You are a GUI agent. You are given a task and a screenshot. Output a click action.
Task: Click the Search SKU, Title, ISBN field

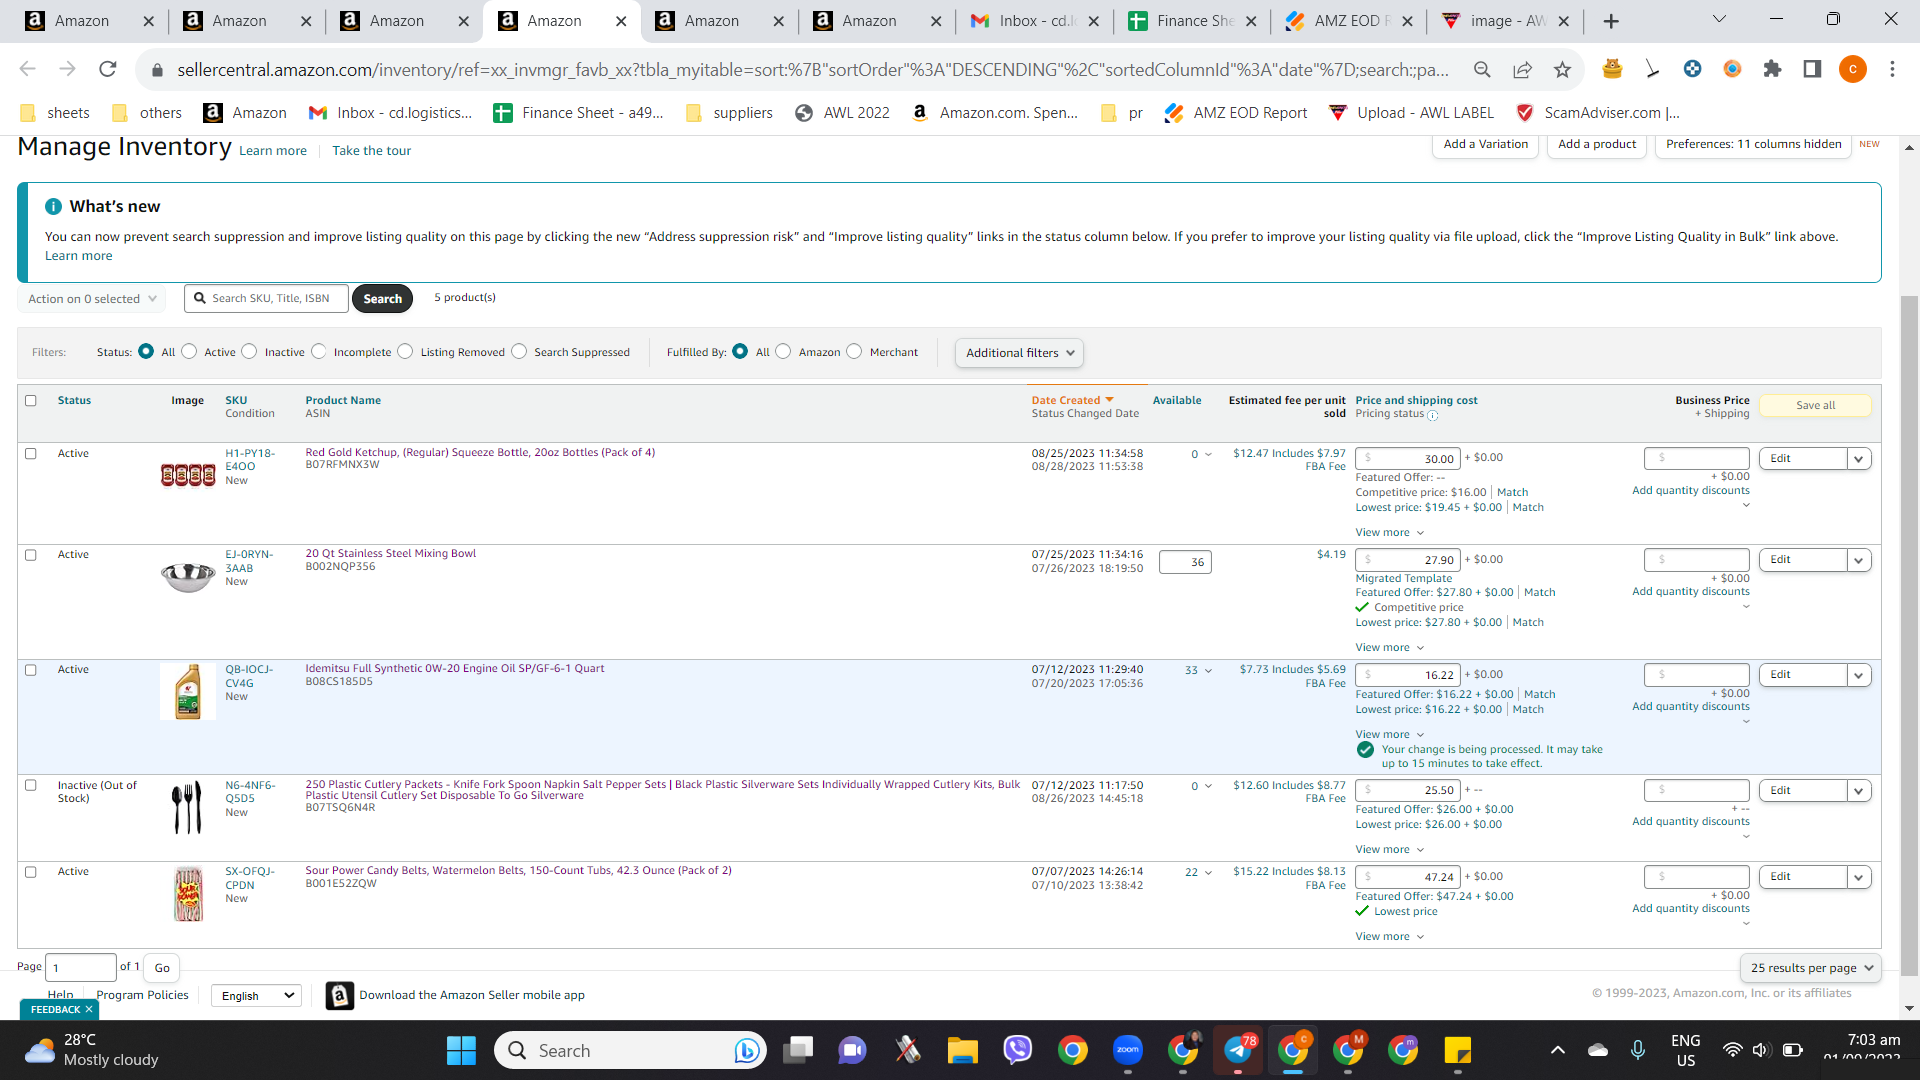[267, 298]
